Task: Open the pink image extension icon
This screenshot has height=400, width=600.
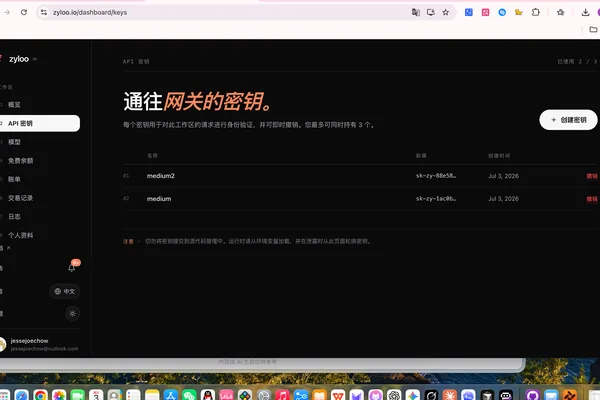Action: point(486,12)
